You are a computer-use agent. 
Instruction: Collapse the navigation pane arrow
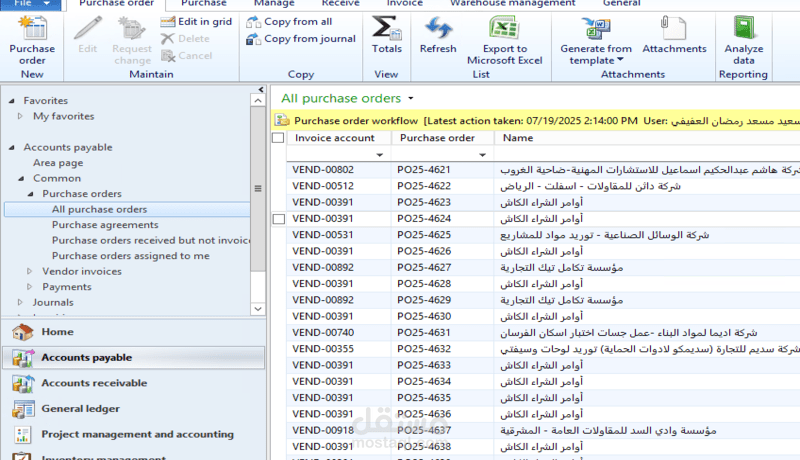pos(261,89)
